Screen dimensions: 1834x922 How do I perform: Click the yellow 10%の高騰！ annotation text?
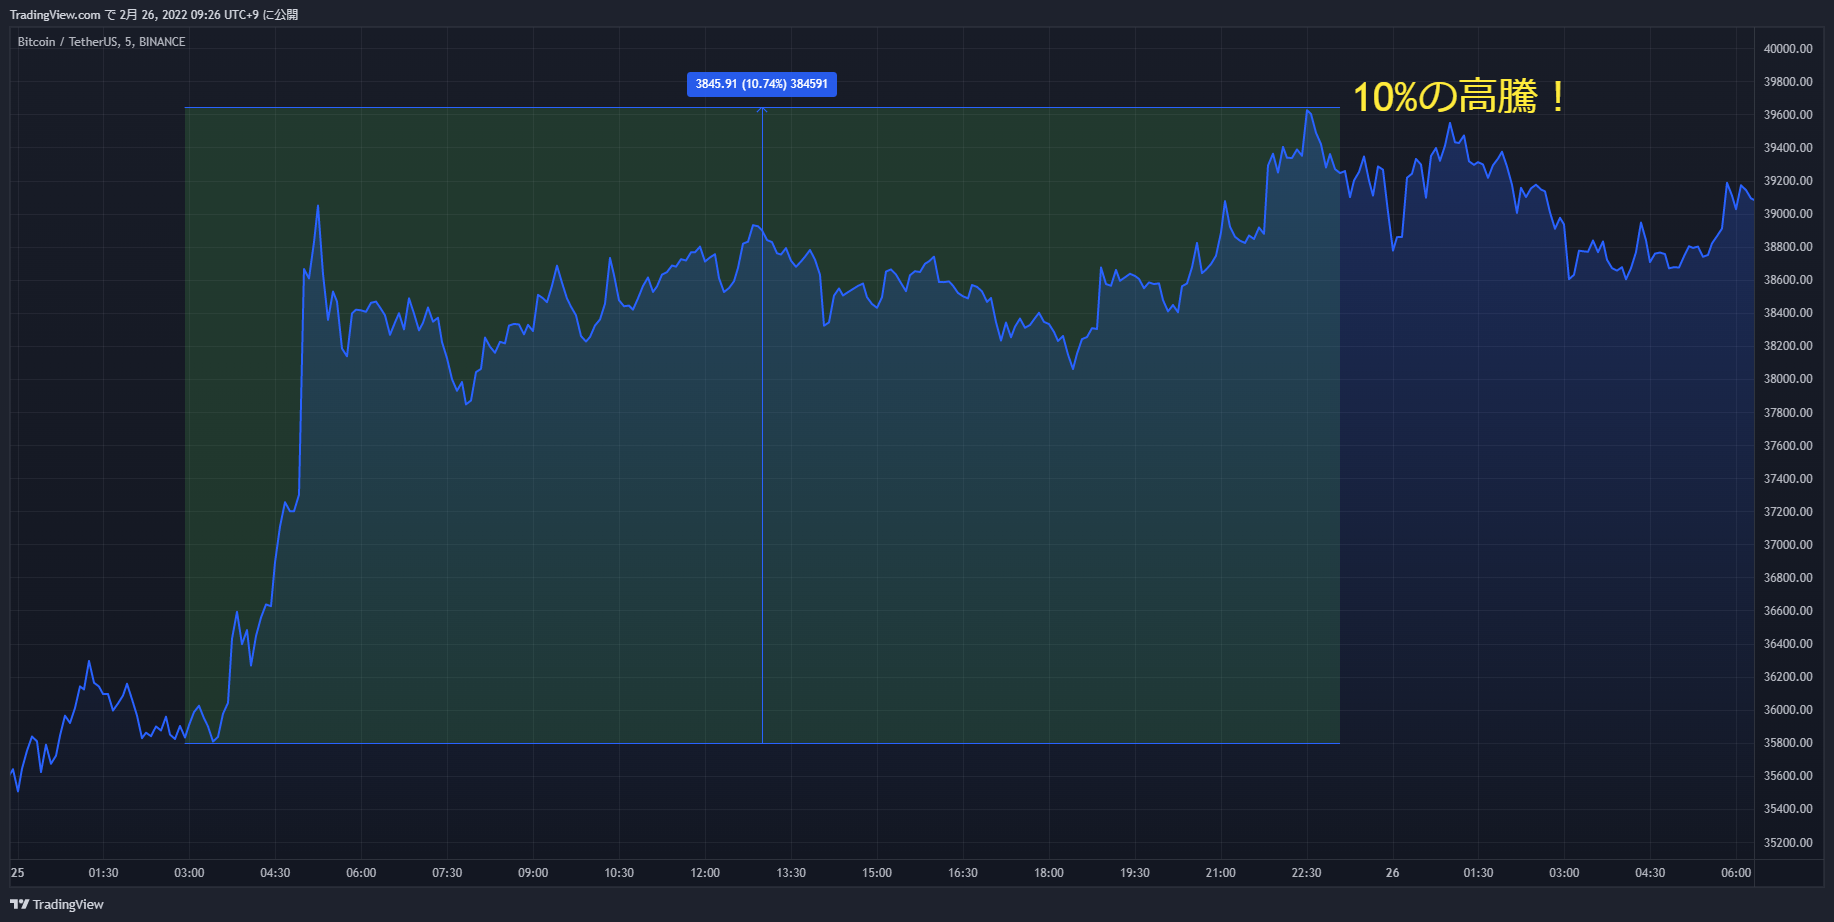coord(1458,97)
